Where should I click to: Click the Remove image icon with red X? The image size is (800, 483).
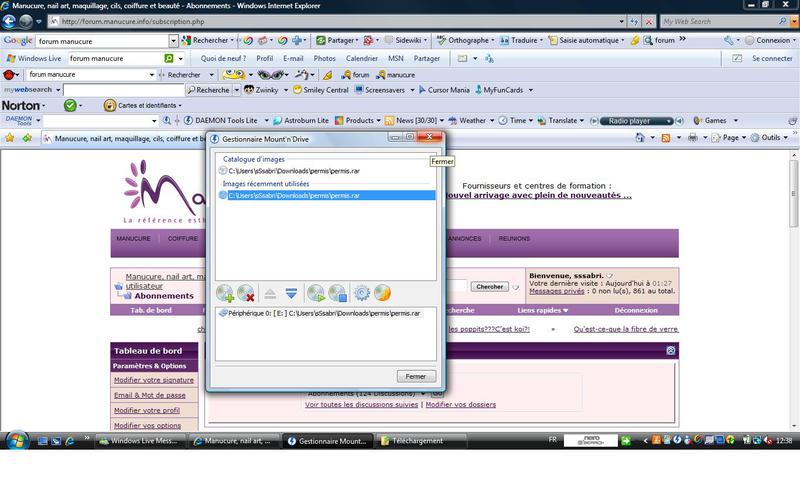(246, 293)
